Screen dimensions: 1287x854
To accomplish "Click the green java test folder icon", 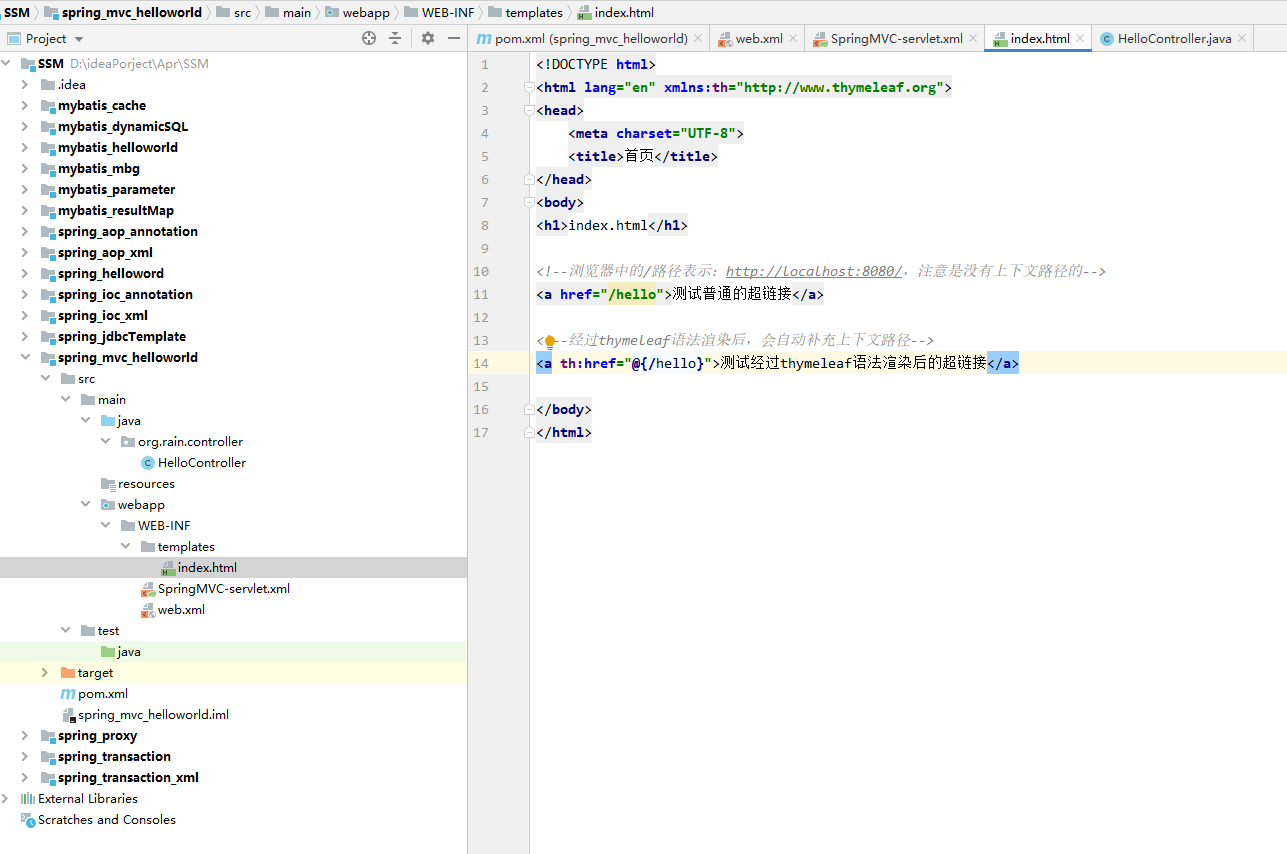I will click(108, 652).
